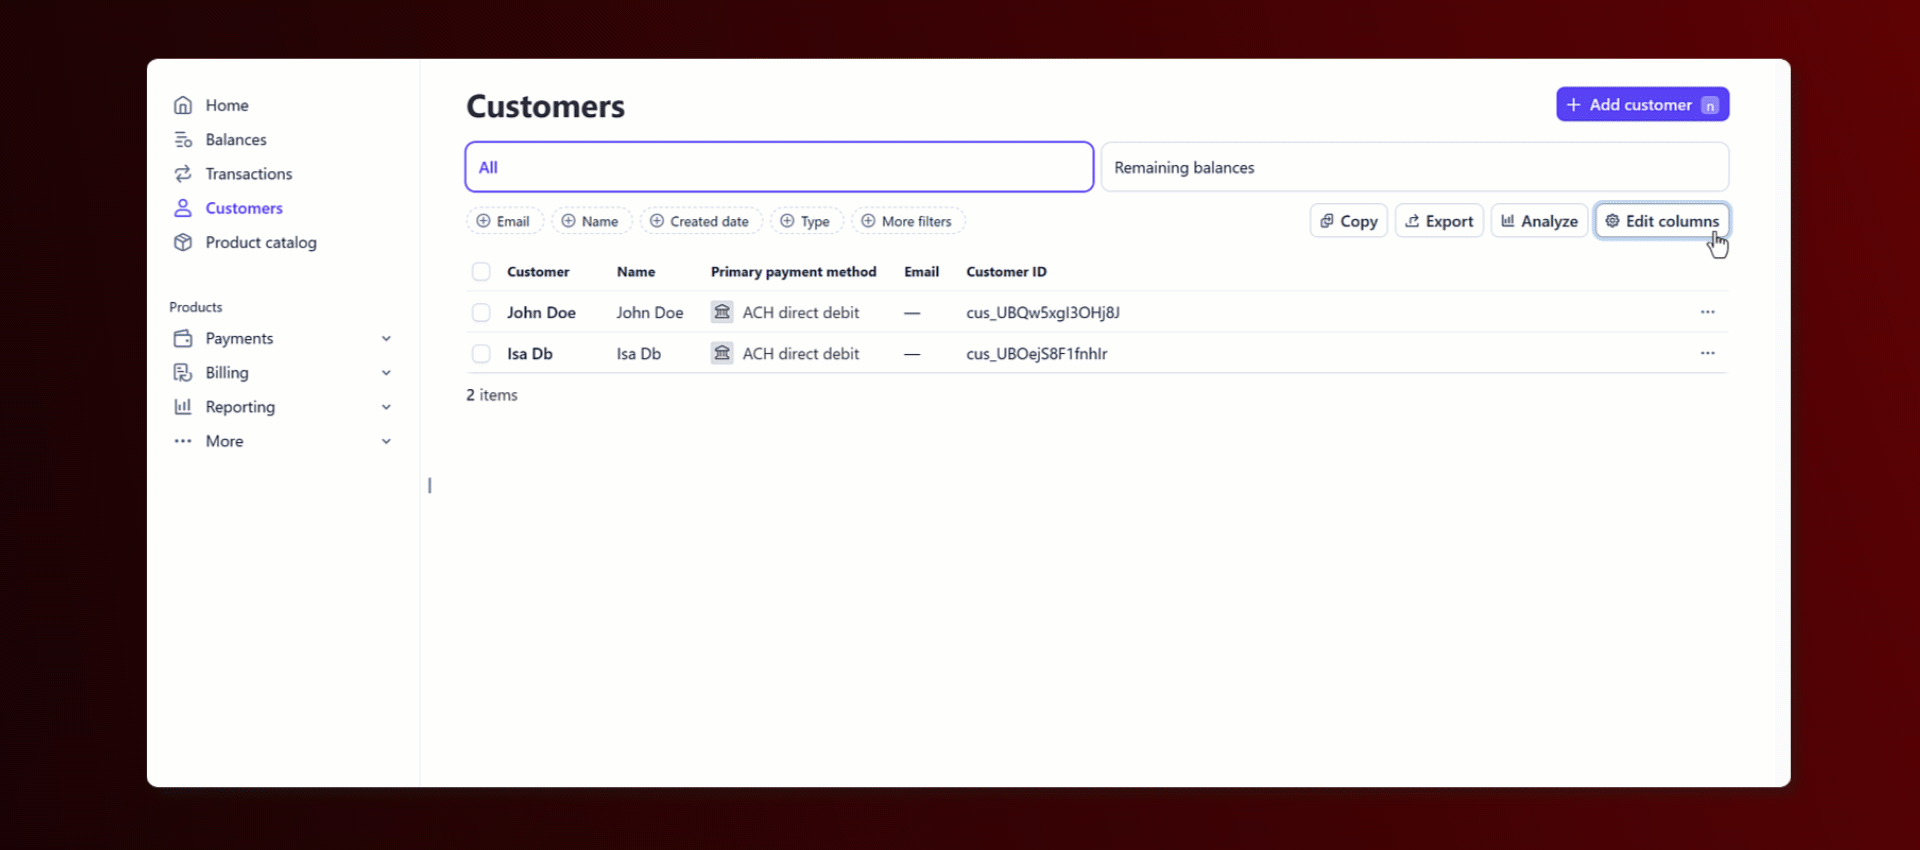This screenshot has height=850, width=1920.
Task: Click the export arrow icon
Action: [1412, 221]
